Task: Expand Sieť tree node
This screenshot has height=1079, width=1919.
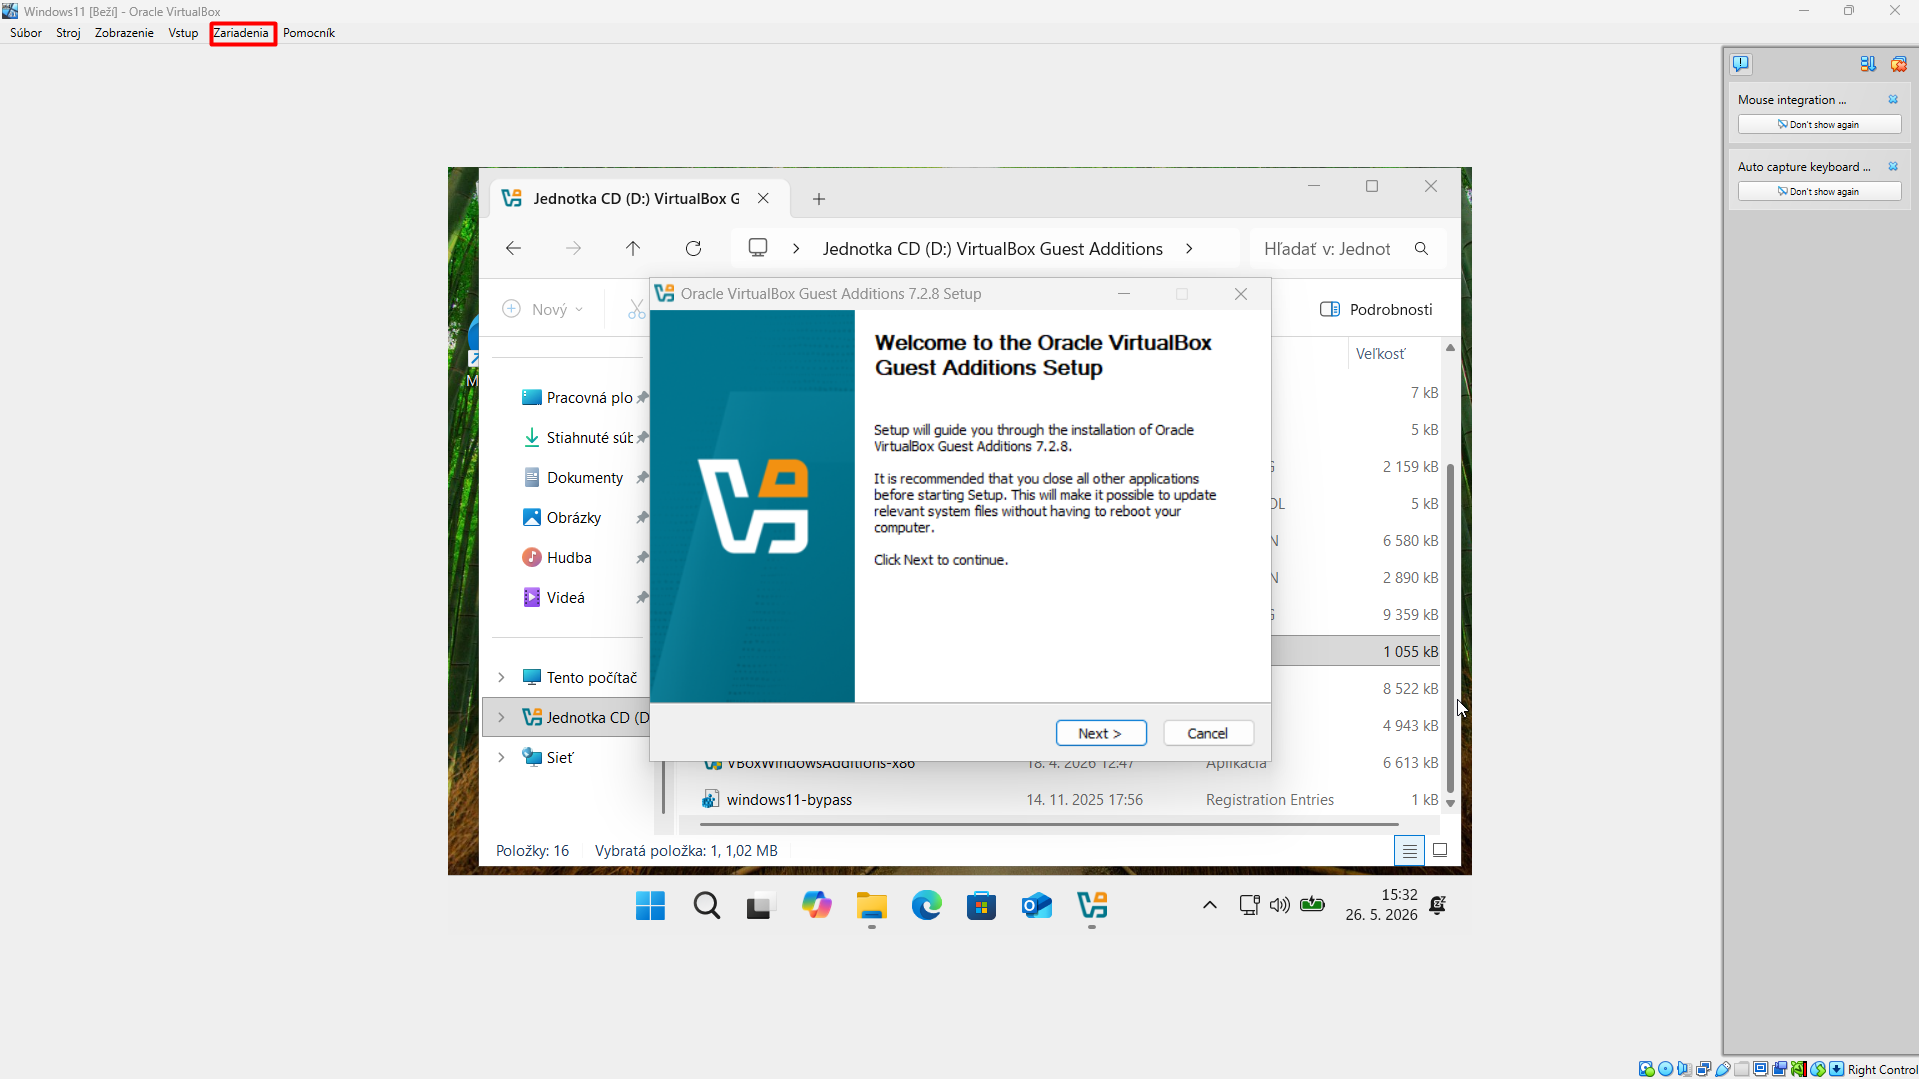Action: click(502, 758)
